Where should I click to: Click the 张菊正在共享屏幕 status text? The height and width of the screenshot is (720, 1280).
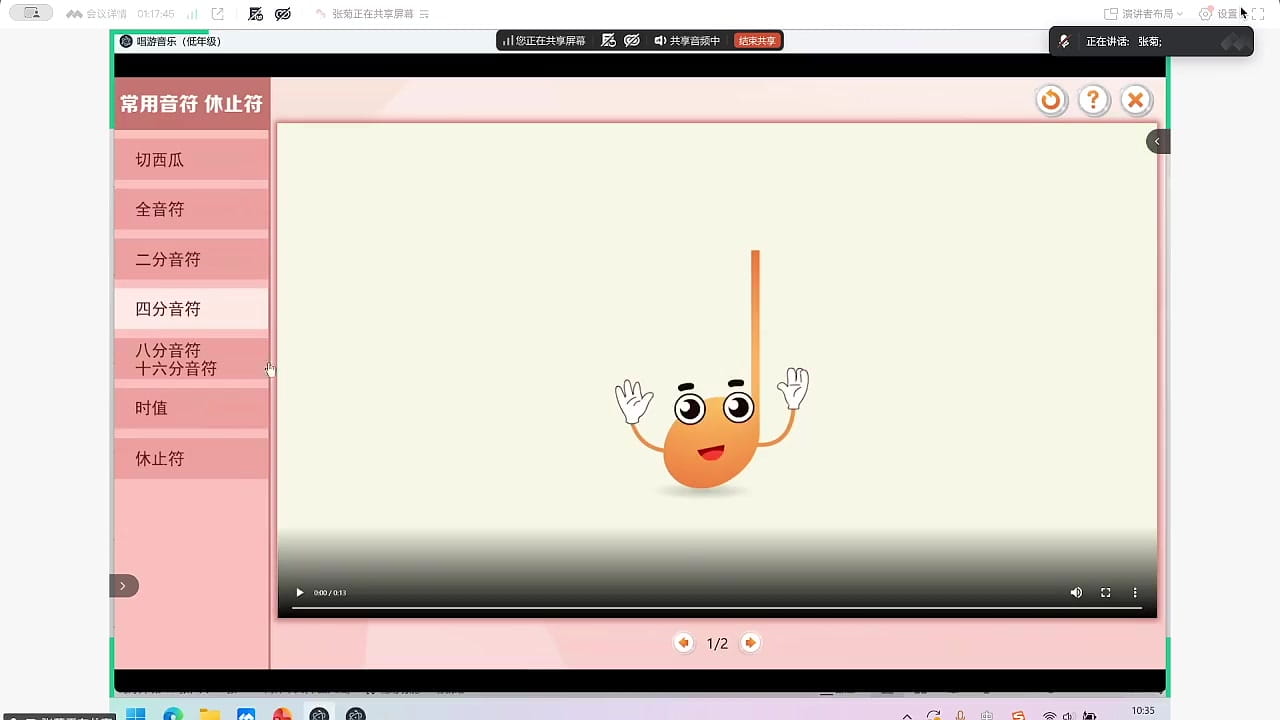374,14
